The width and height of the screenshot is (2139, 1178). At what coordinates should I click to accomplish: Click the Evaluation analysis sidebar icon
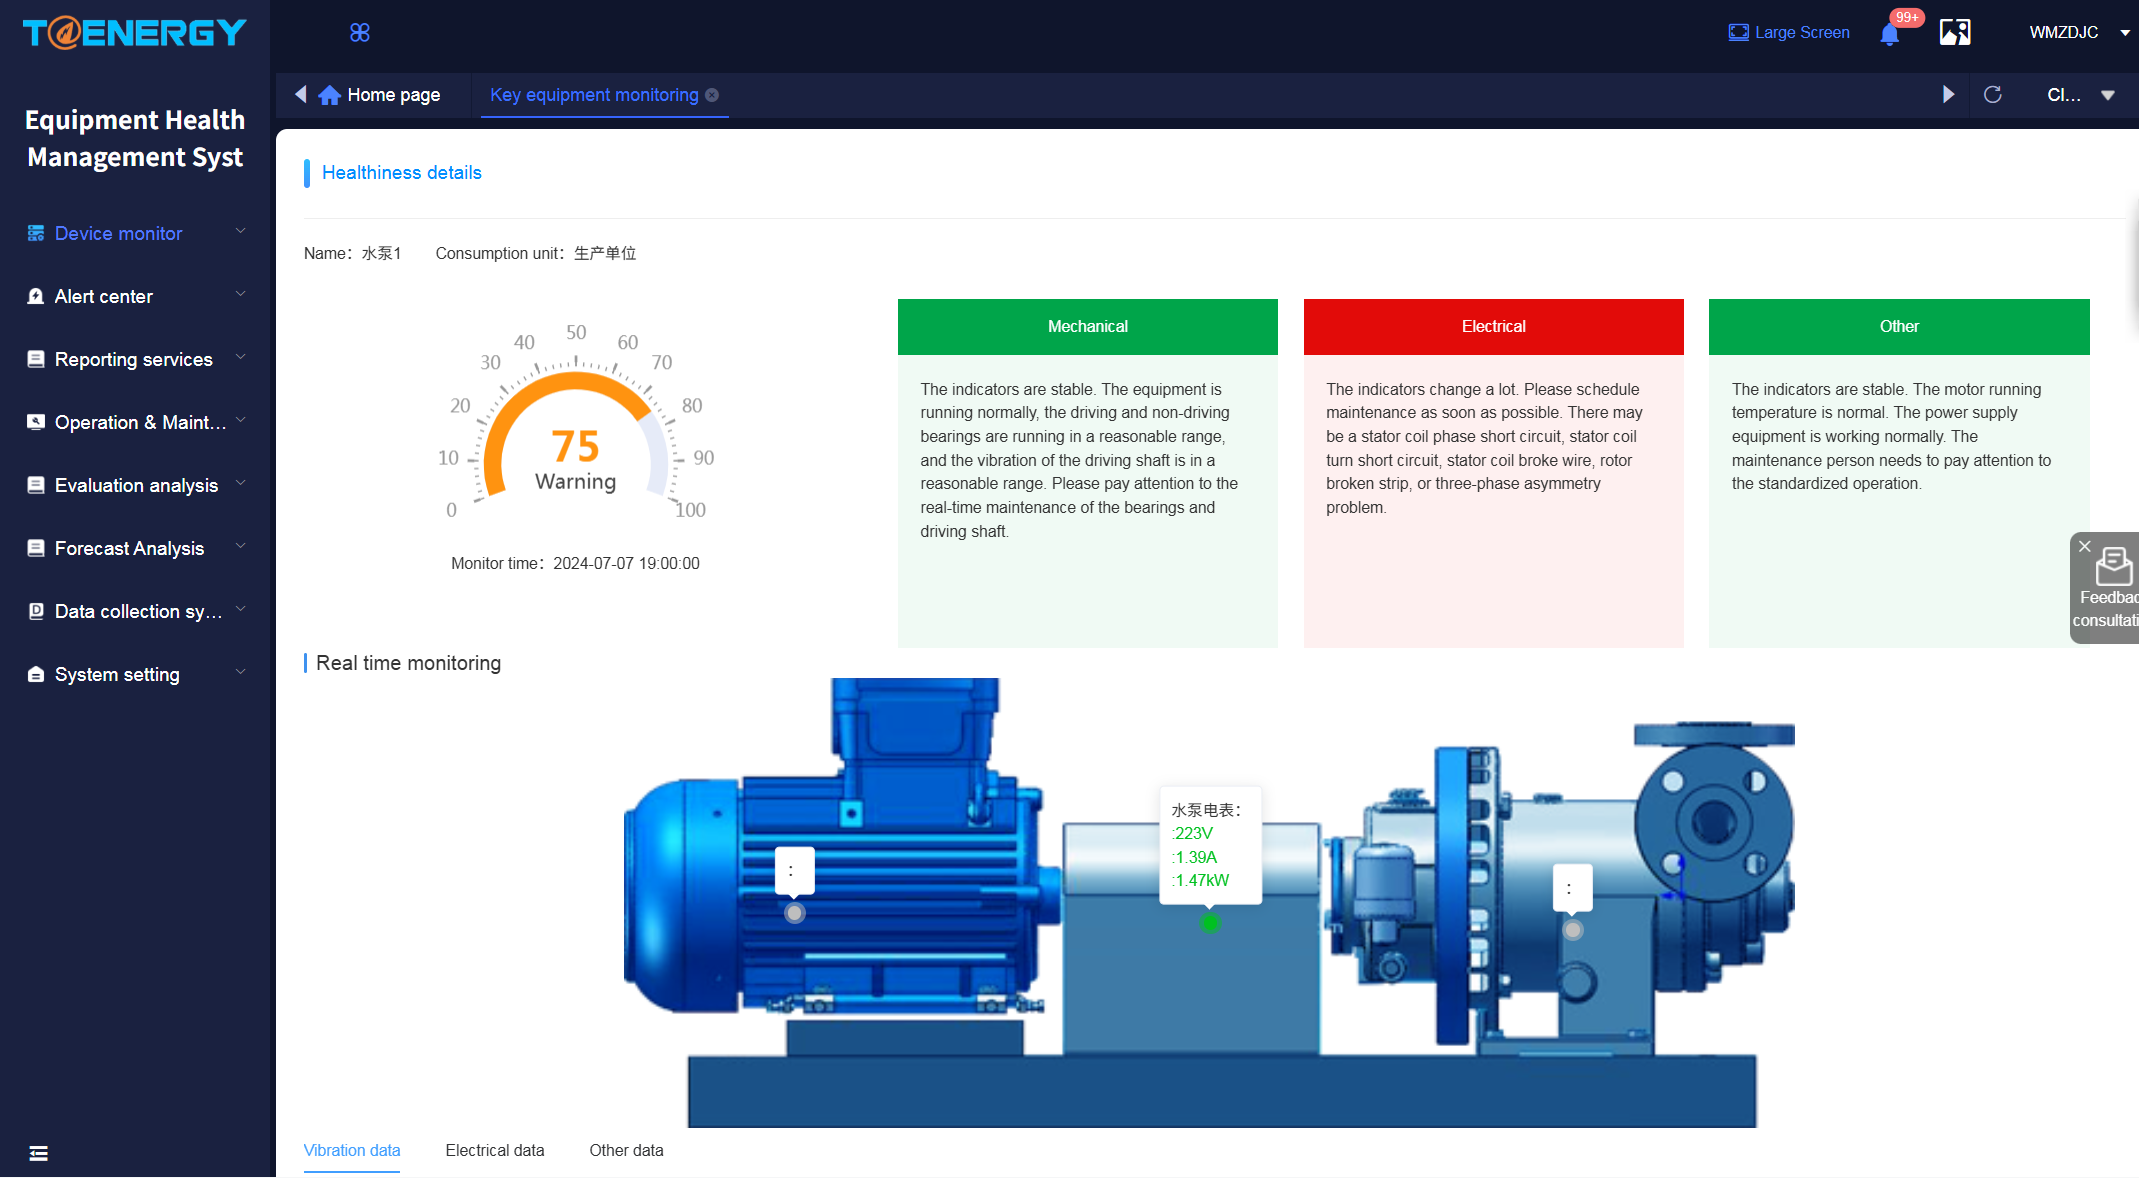click(x=36, y=485)
